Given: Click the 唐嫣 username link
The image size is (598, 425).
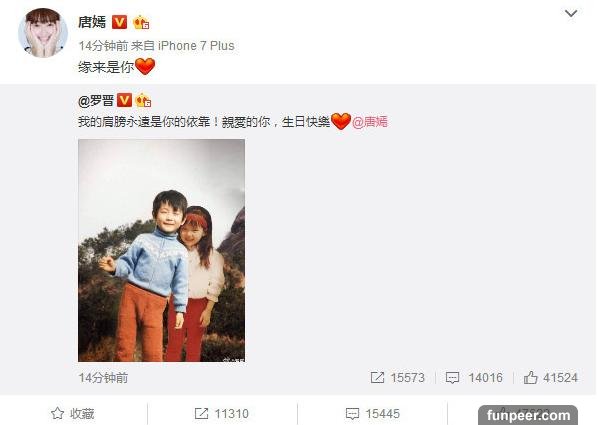Looking at the screenshot, I should point(92,22).
